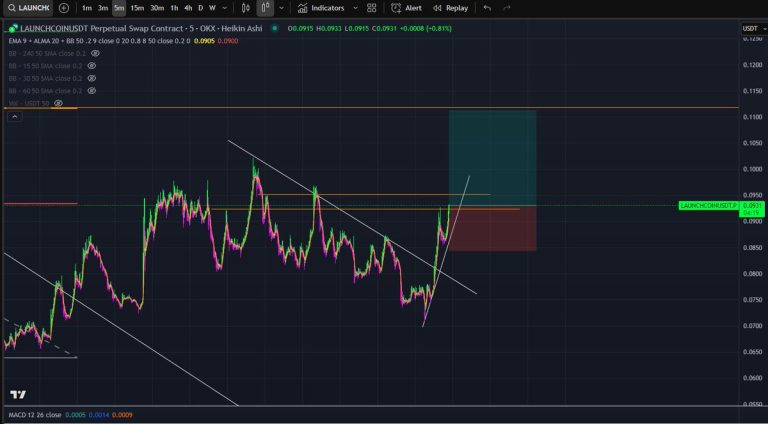
Task: Select the 3m timeframe
Action: coord(103,8)
